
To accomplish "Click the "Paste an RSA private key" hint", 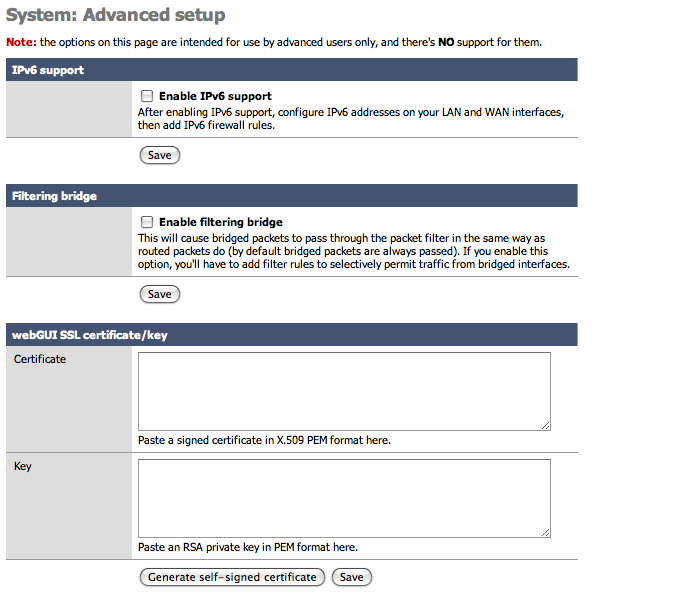I will point(247,547).
